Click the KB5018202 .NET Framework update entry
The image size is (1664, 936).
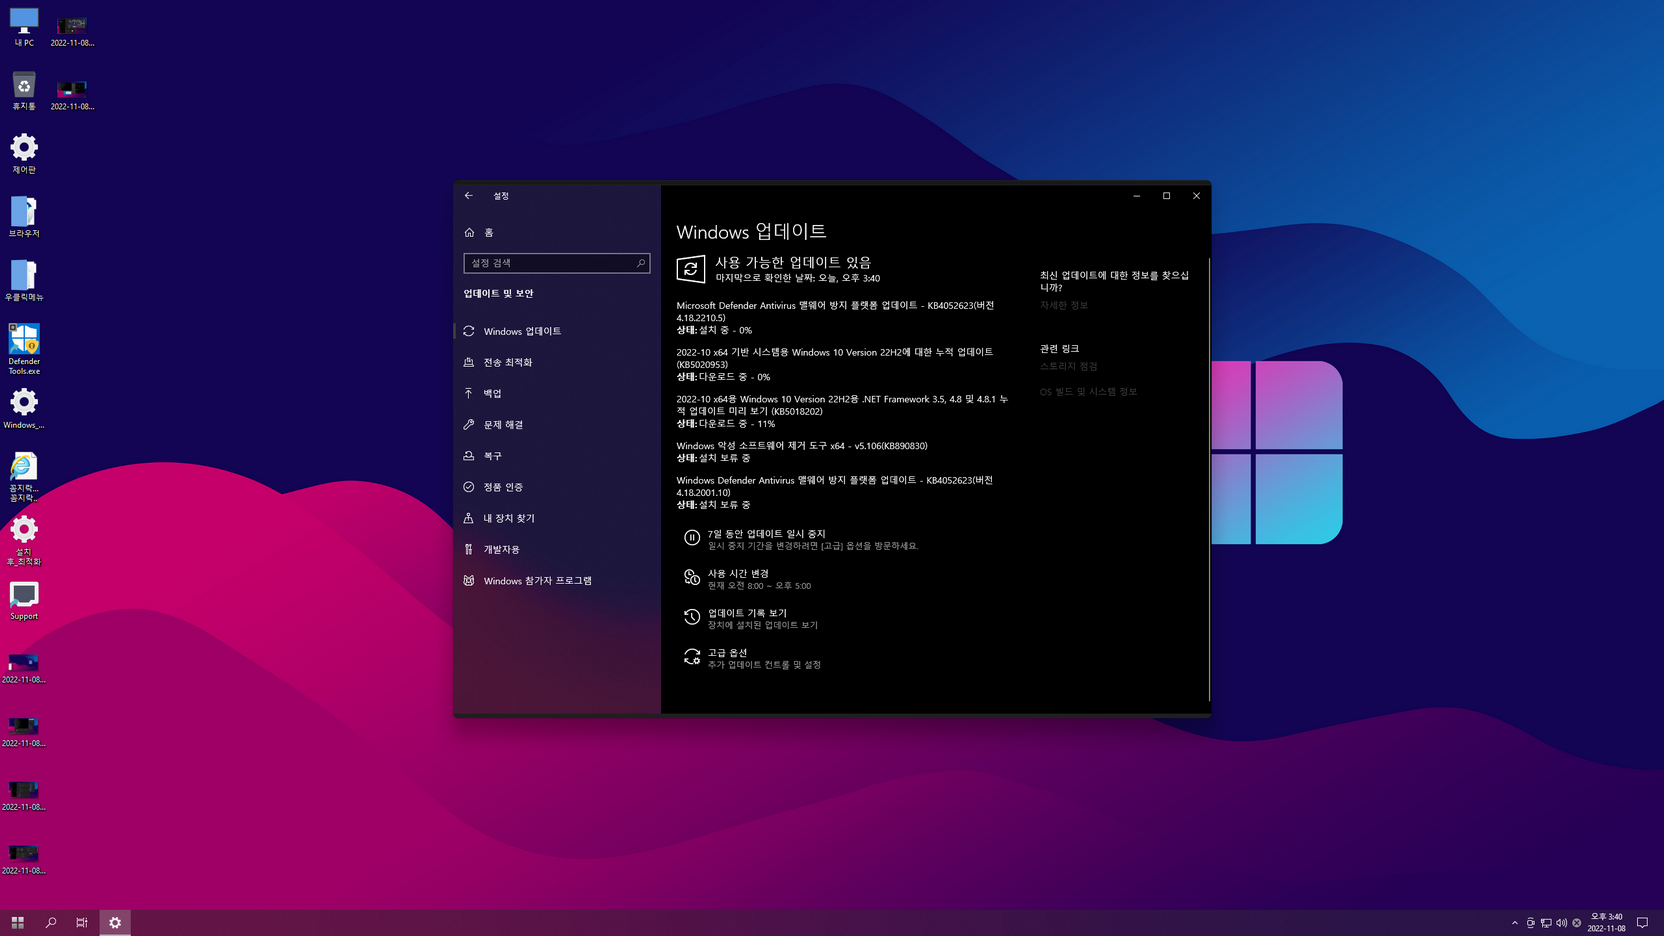coord(842,411)
